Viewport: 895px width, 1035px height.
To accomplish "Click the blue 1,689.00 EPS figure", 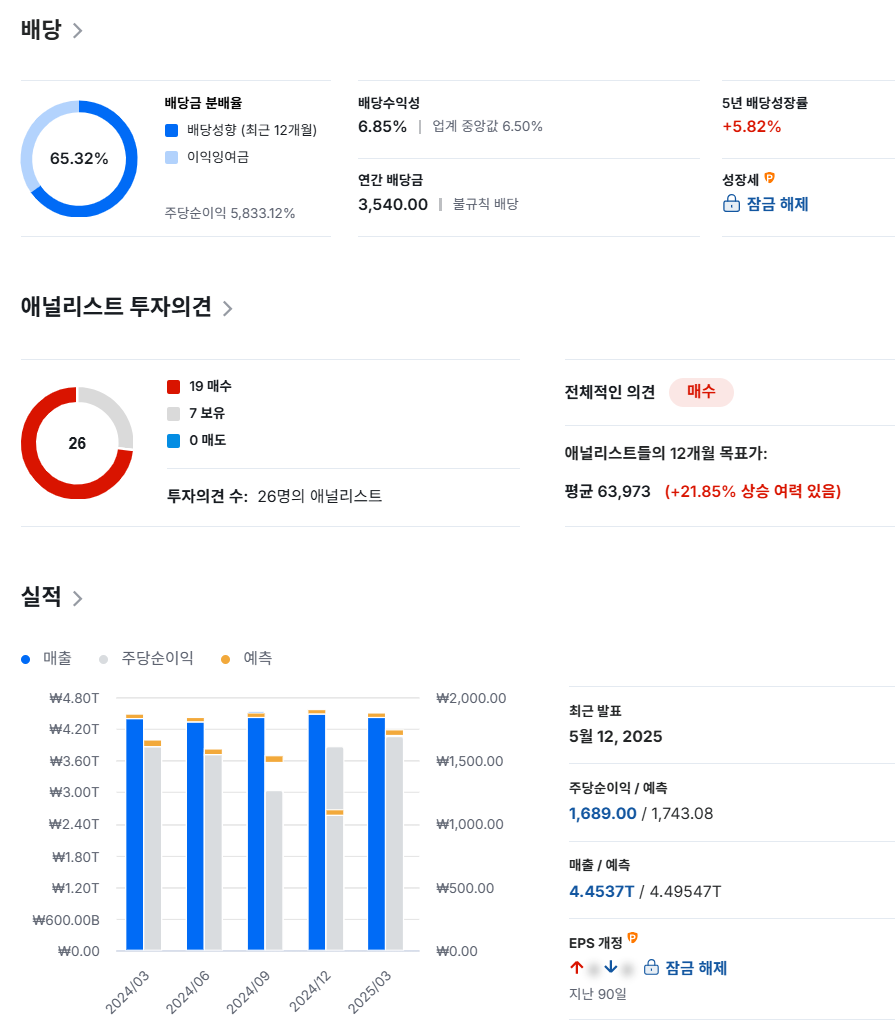I will 601,813.
